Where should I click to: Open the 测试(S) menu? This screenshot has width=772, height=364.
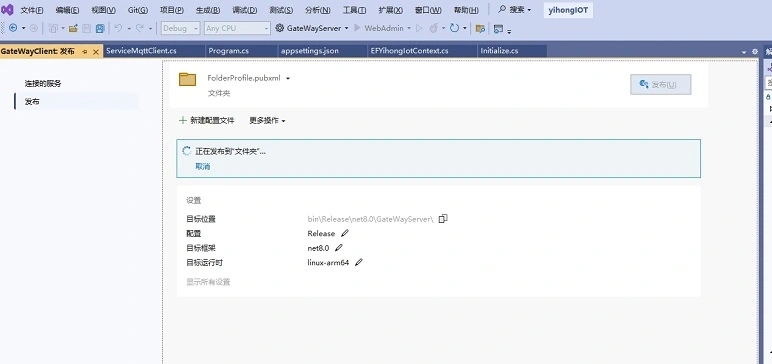pos(281,10)
